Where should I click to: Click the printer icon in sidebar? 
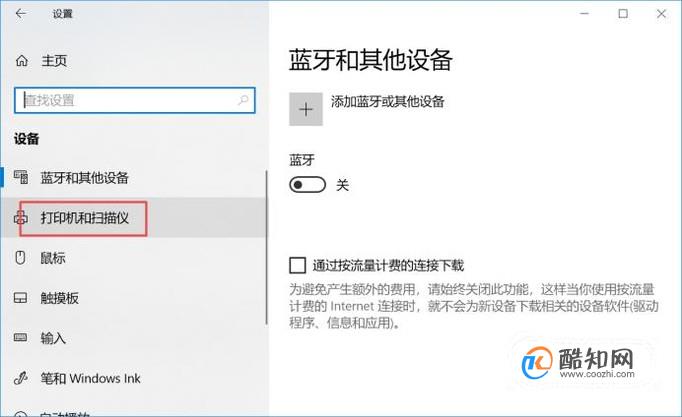click(21, 217)
